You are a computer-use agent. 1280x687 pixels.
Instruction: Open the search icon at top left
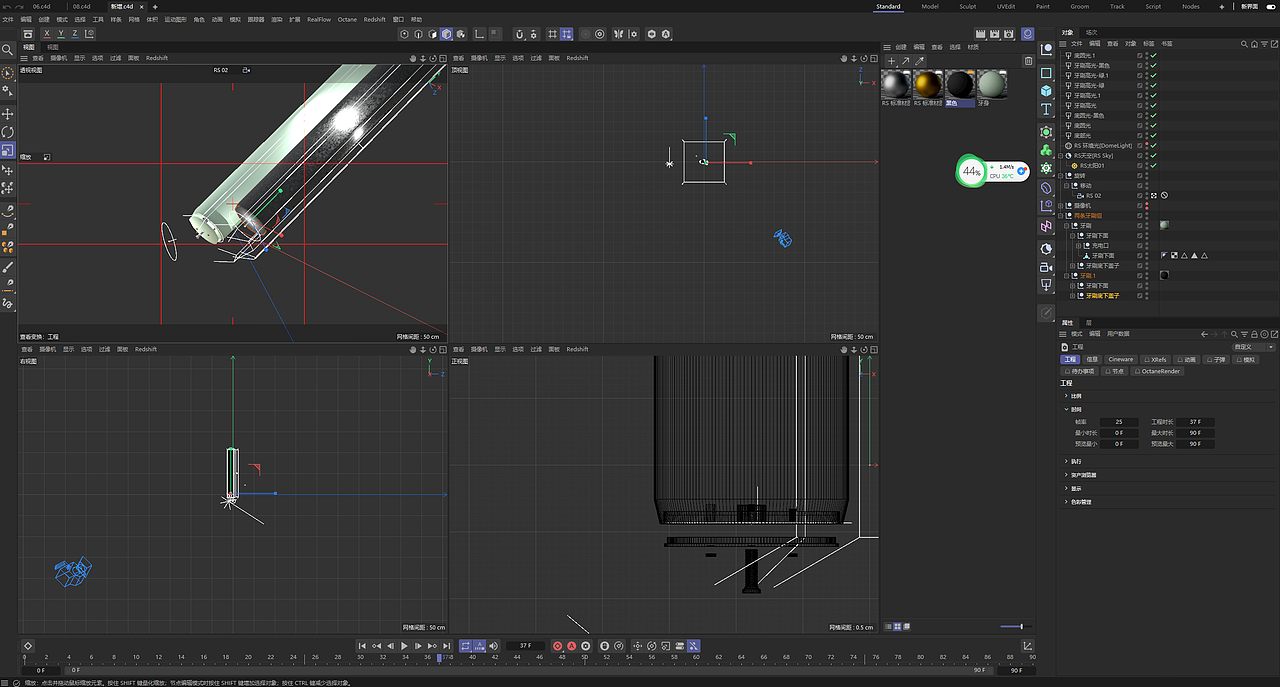pos(8,49)
